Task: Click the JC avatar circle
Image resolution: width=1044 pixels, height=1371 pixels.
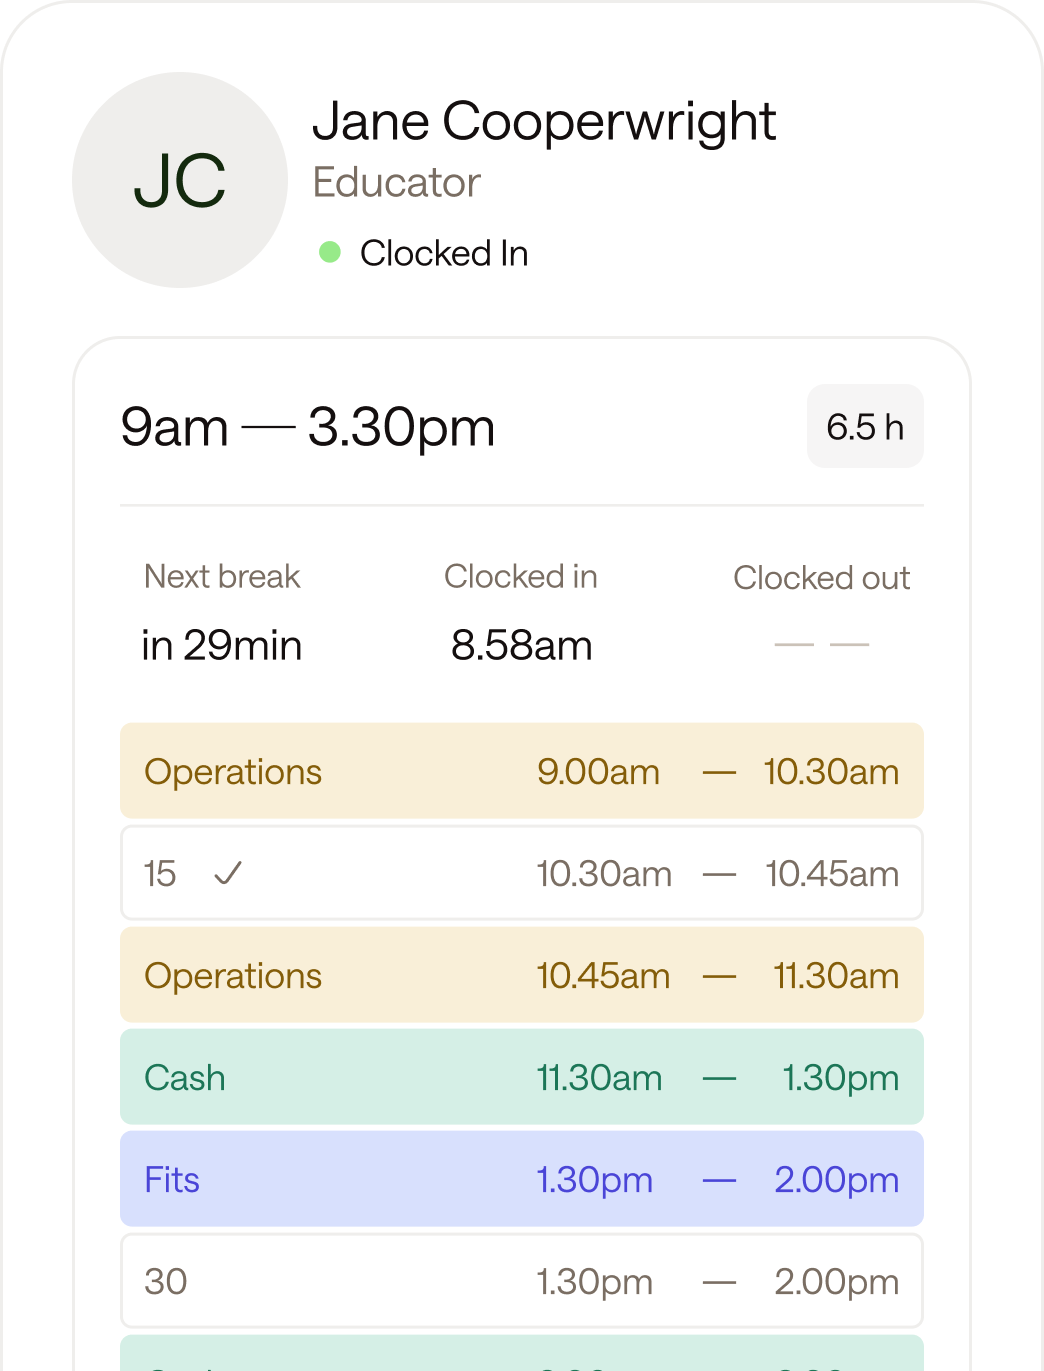Action: (180, 180)
